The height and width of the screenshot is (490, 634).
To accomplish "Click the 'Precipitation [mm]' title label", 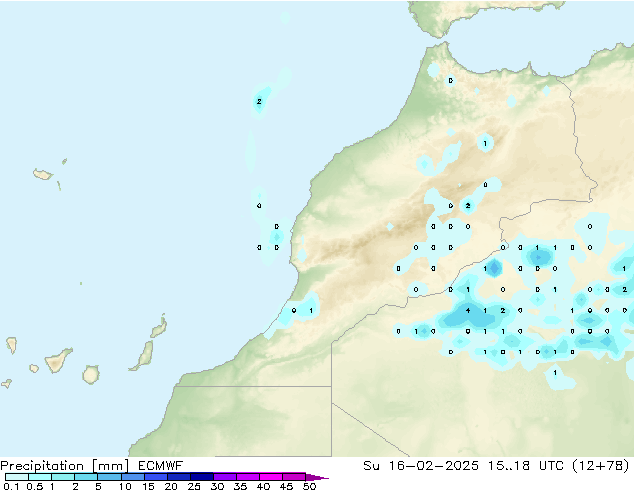I will [x=64, y=466].
